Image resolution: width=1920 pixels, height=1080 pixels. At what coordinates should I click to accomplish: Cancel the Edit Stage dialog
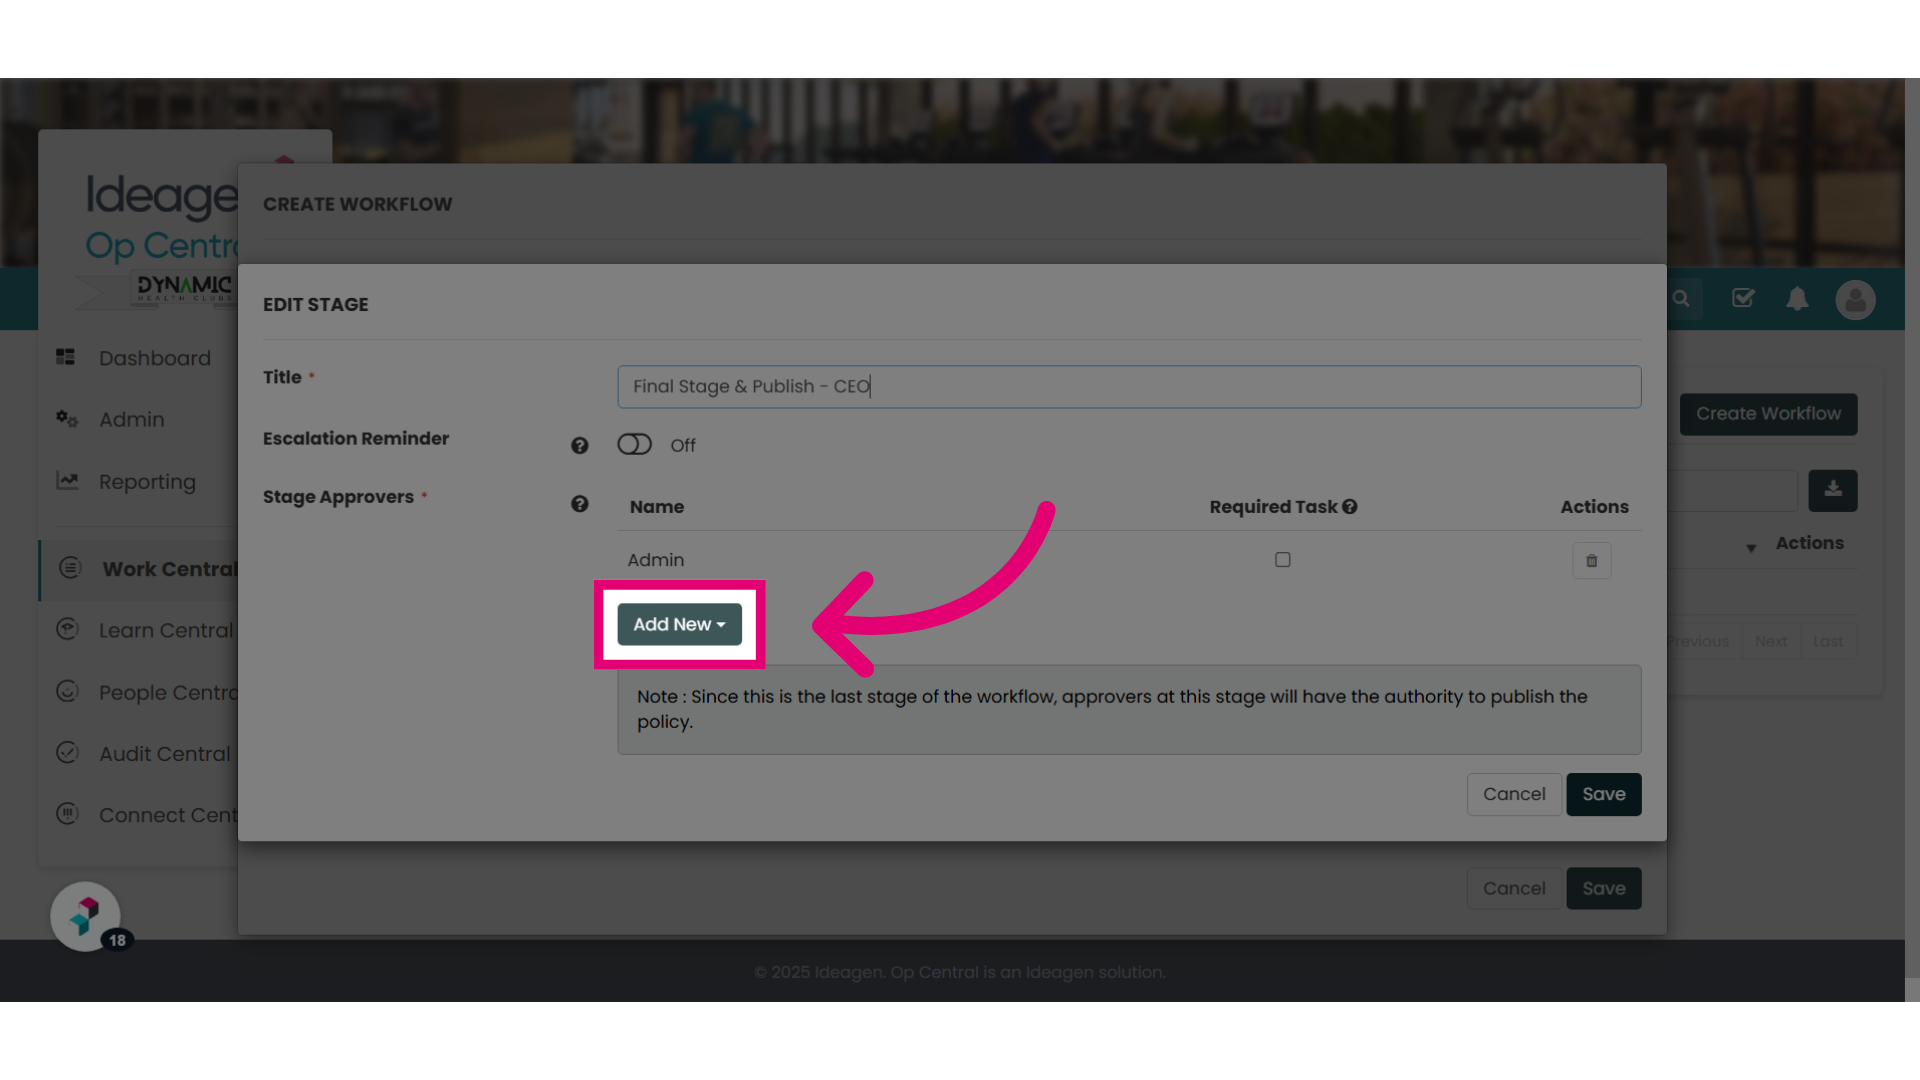pos(1513,794)
